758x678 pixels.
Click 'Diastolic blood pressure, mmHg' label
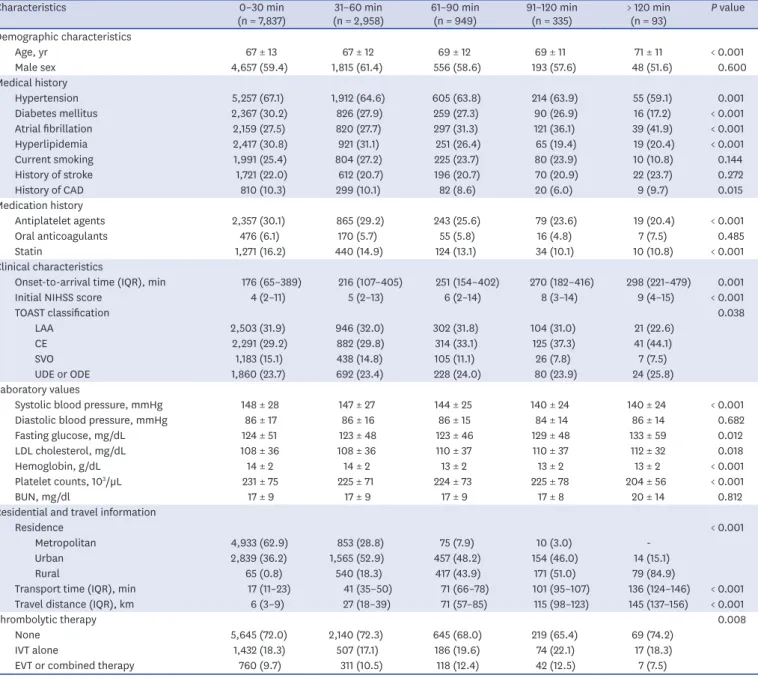91,420
